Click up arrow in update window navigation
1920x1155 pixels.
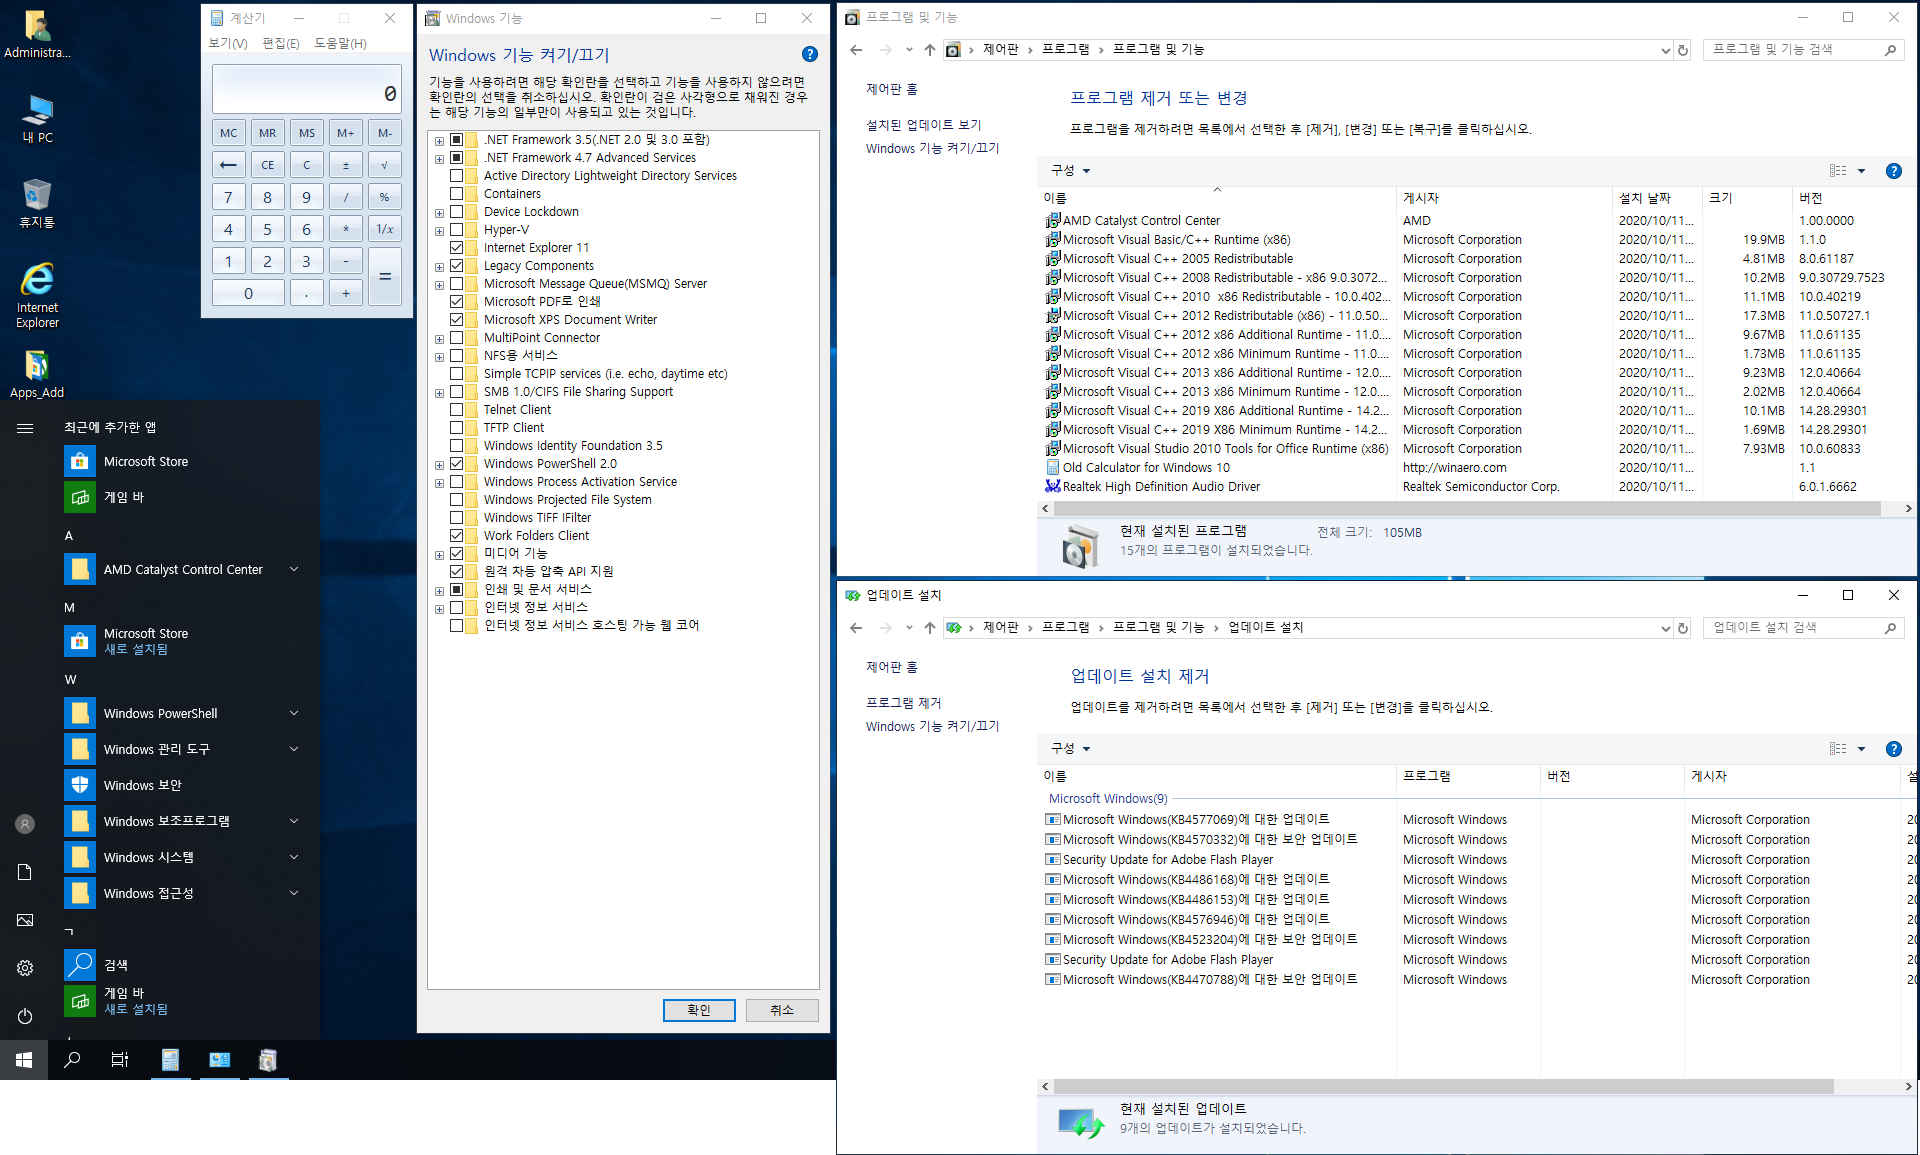pyautogui.click(x=930, y=628)
